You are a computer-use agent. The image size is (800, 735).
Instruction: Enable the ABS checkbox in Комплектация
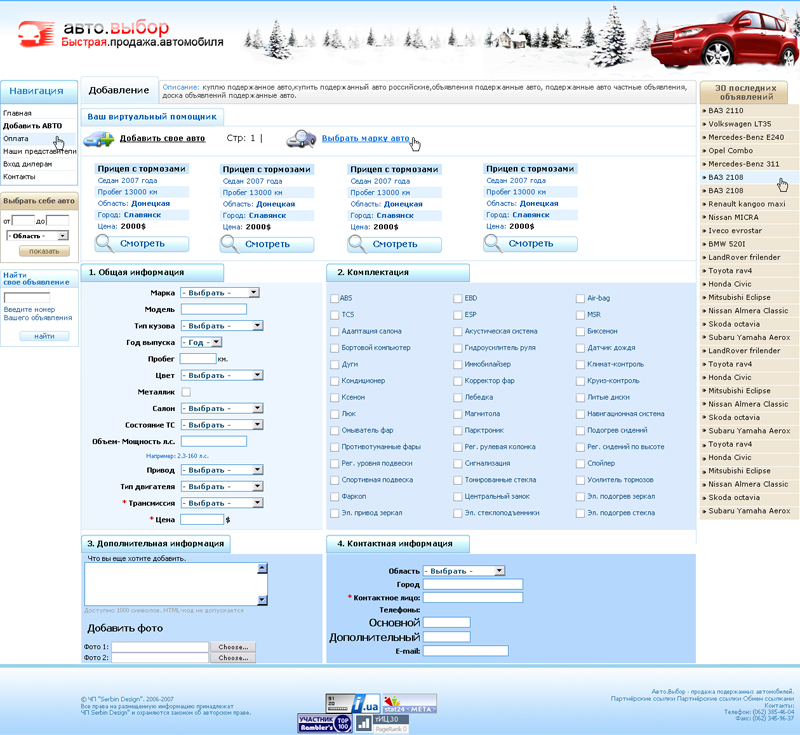tap(334, 298)
